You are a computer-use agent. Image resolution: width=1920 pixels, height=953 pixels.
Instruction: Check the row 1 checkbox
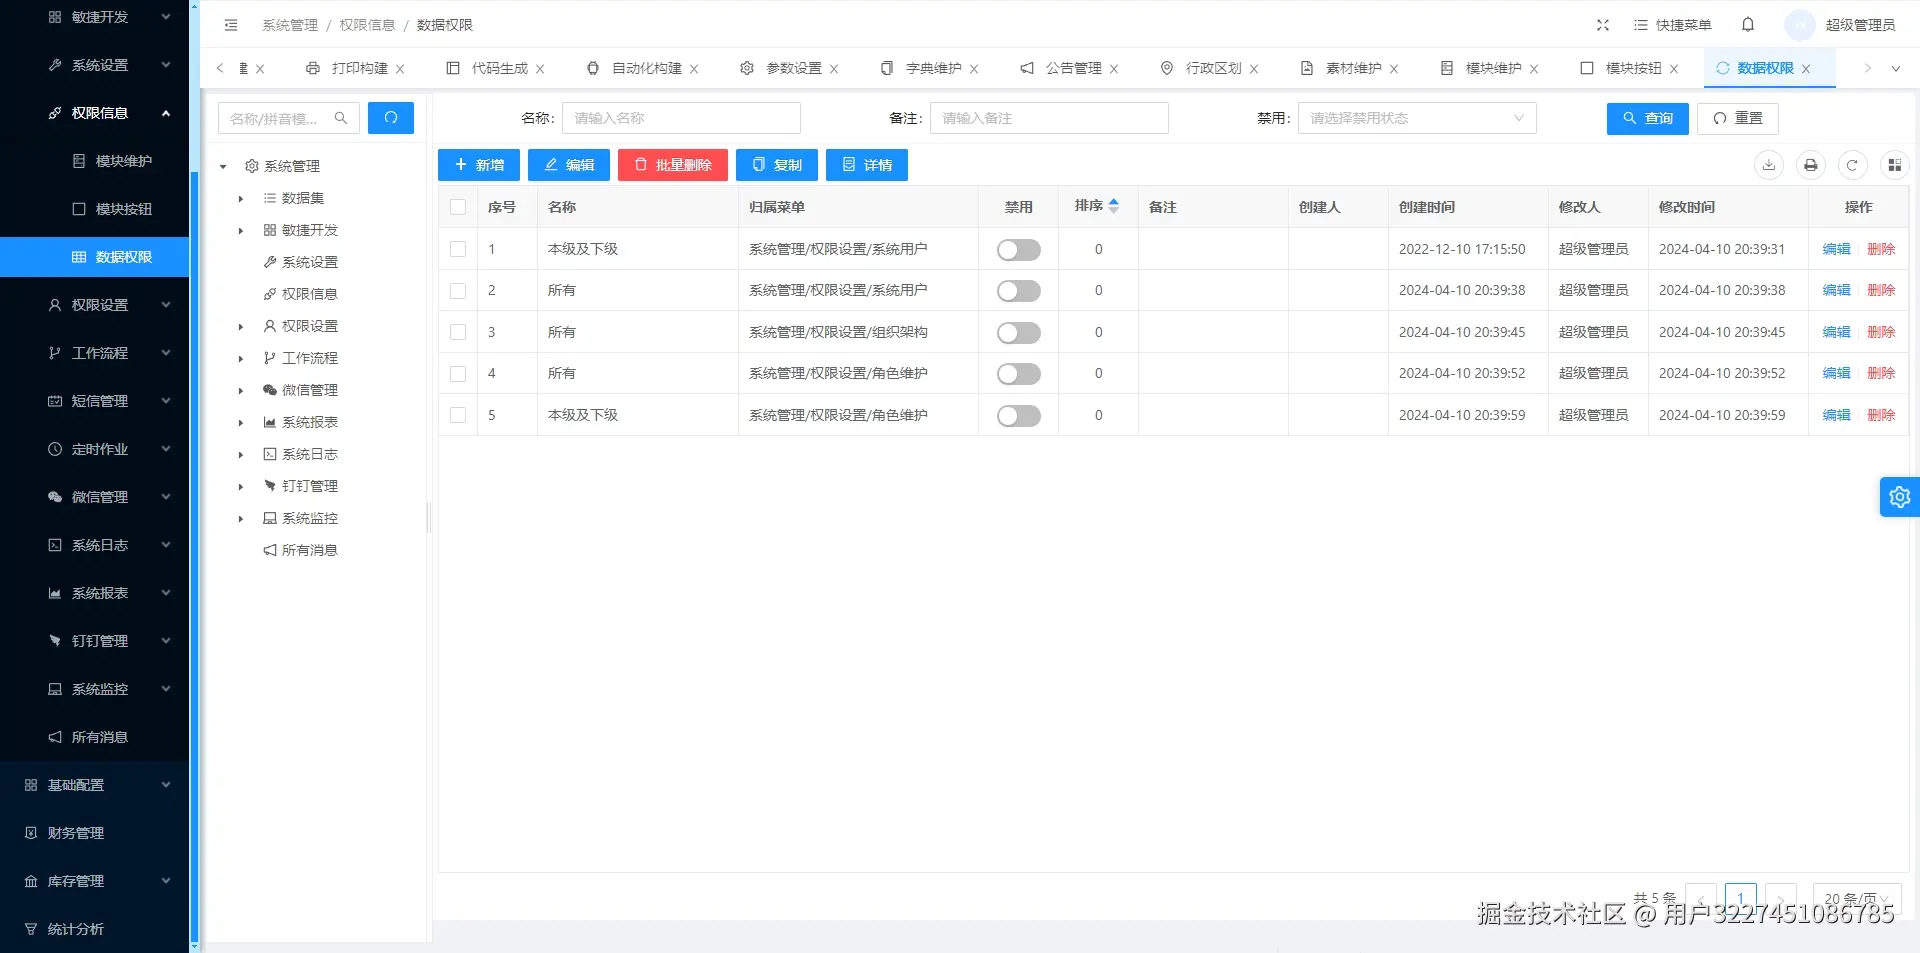(x=458, y=249)
